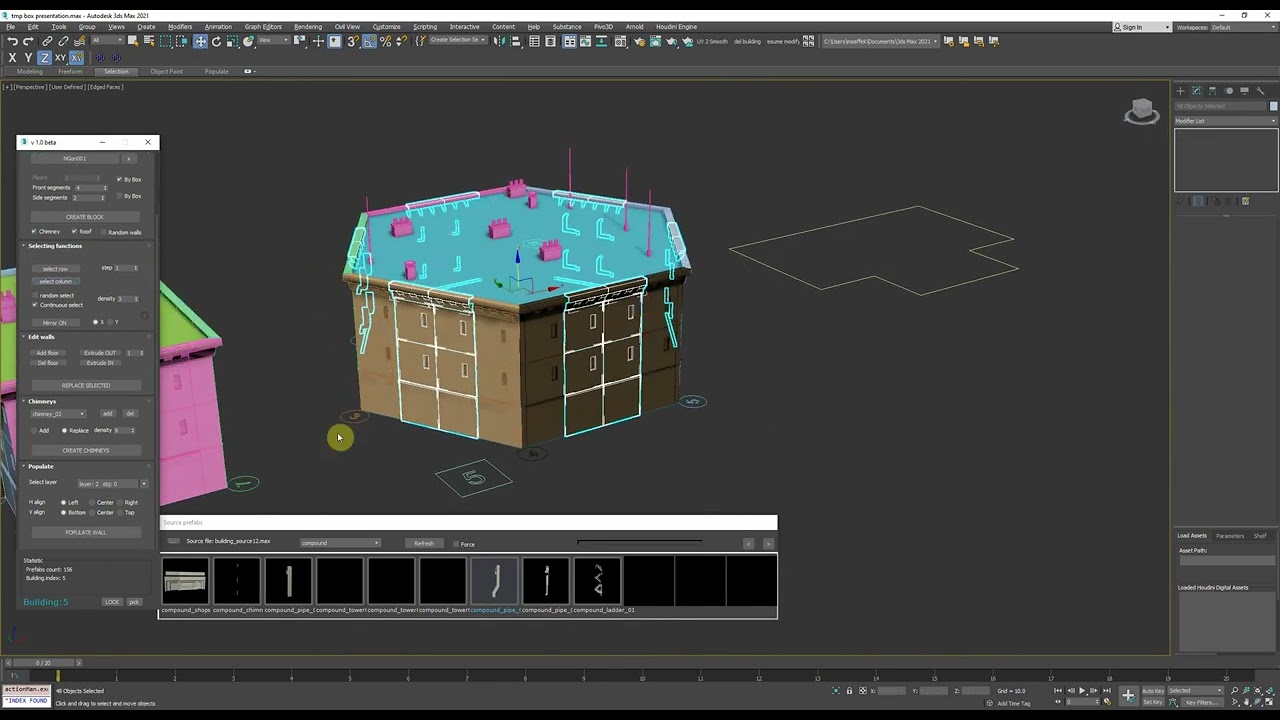Select the compound_ladder_01 prefab thumbnail
This screenshot has height=720, width=1280.
point(598,581)
